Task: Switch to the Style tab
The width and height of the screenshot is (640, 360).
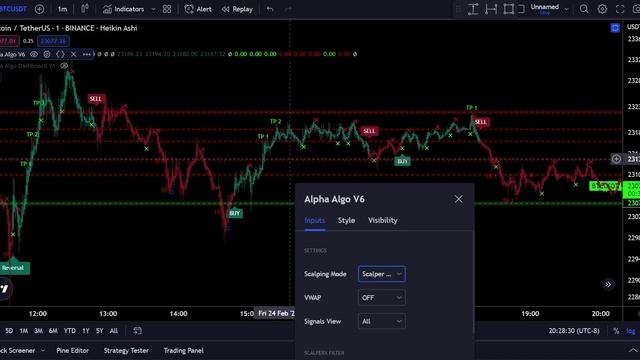Action: pos(346,220)
